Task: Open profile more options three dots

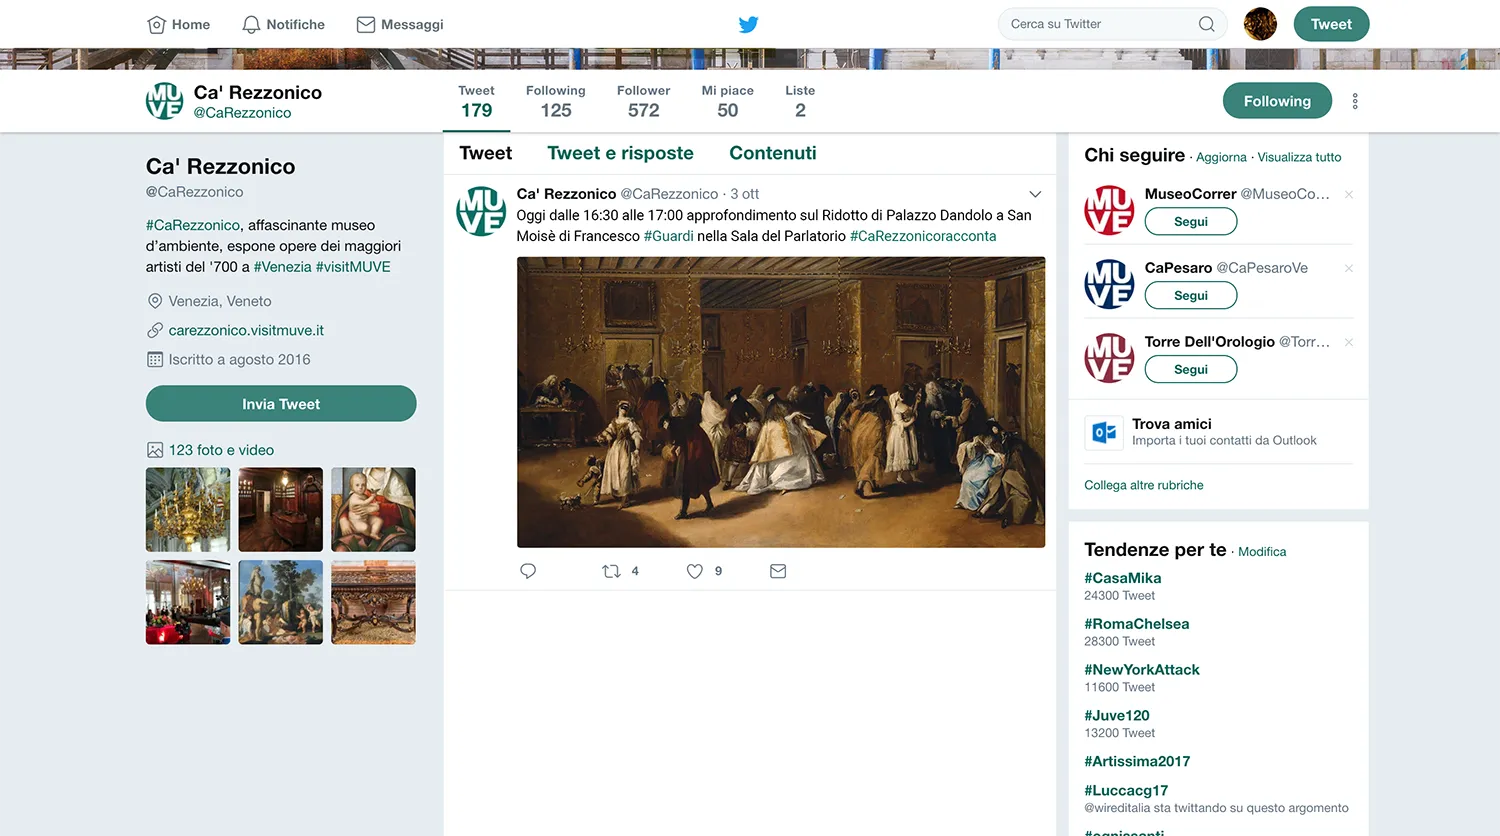Action: (x=1355, y=101)
